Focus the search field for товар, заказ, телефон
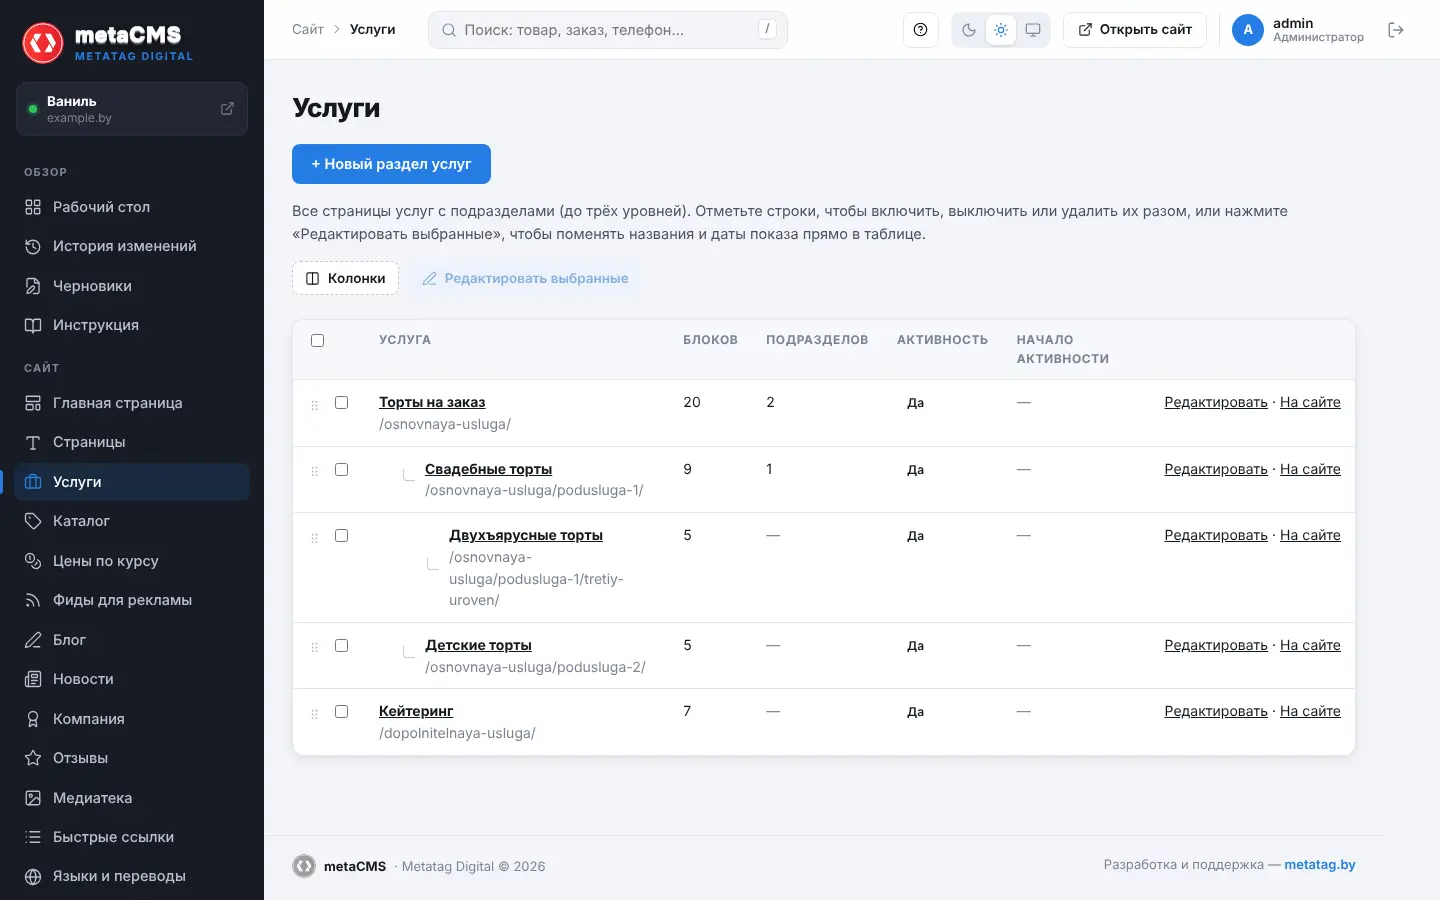Image resolution: width=1440 pixels, height=900 pixels. tap(608, 30)
